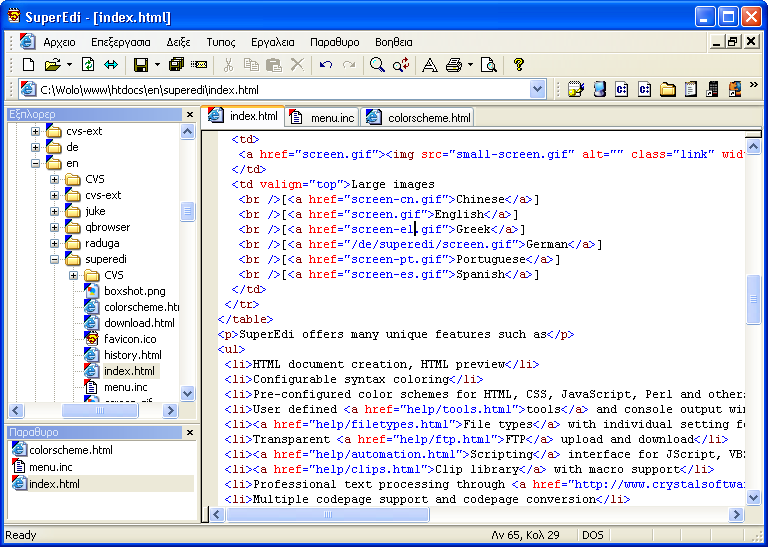Print the document with printer icon
Image resolution: width=768 pixels, height=547 pixels.
pos(454,65)
